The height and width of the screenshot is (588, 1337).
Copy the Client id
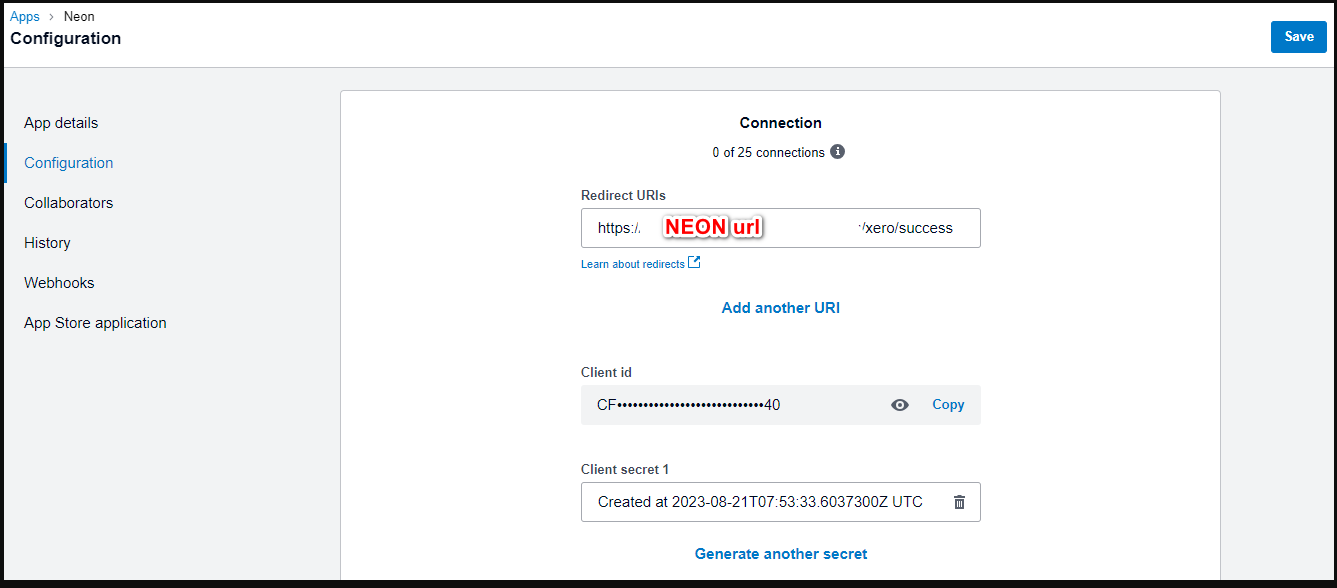948,405
